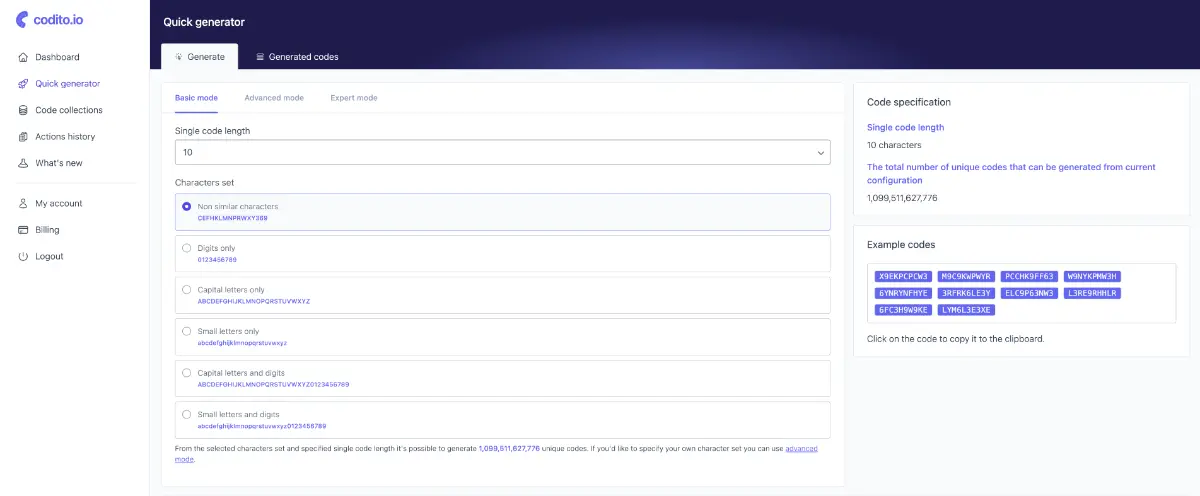Click the 'abcdefghijklmnopqrstuvwxyz0123456789' sample text

[262, 426]
